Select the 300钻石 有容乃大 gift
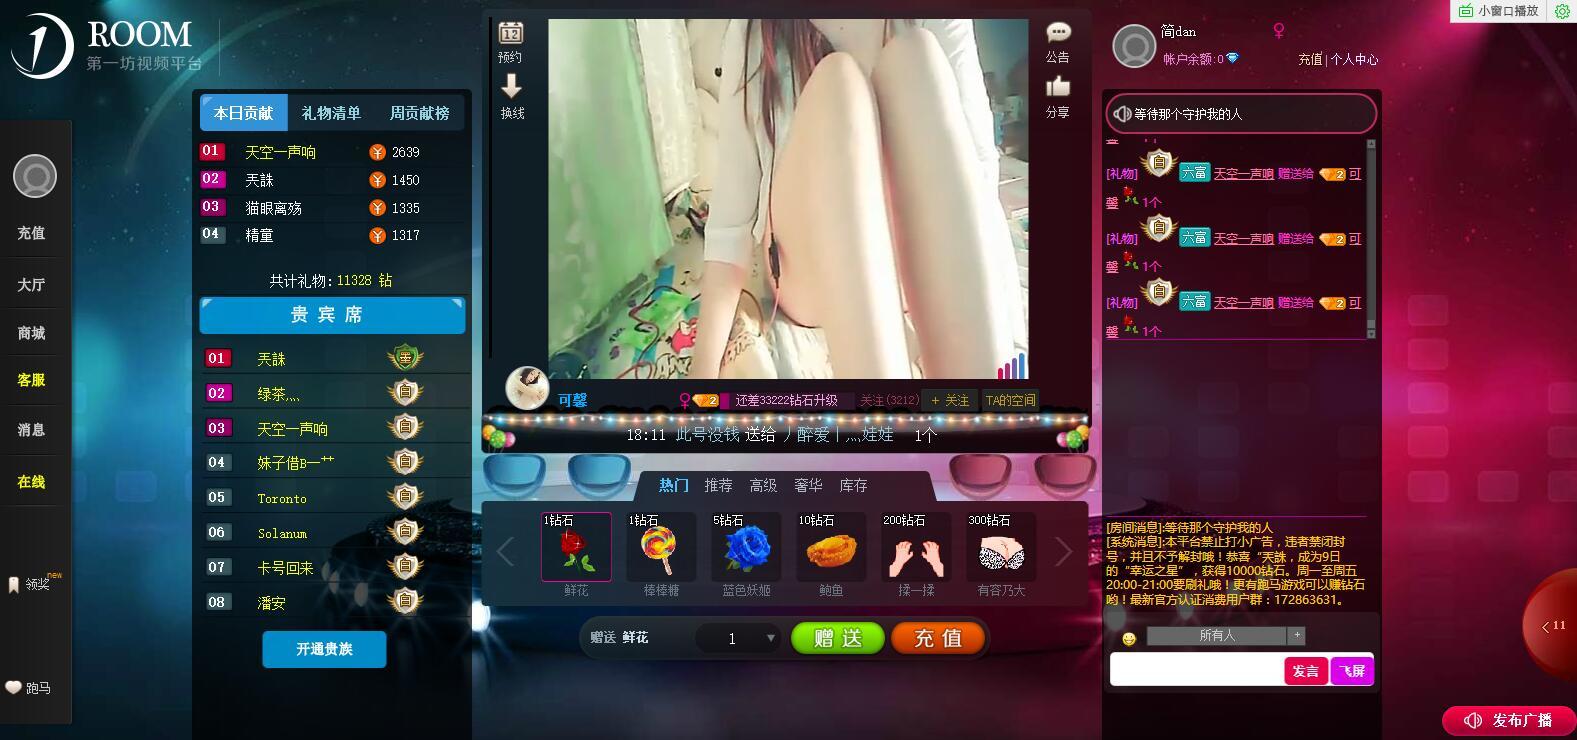 tap(1001, 547)
